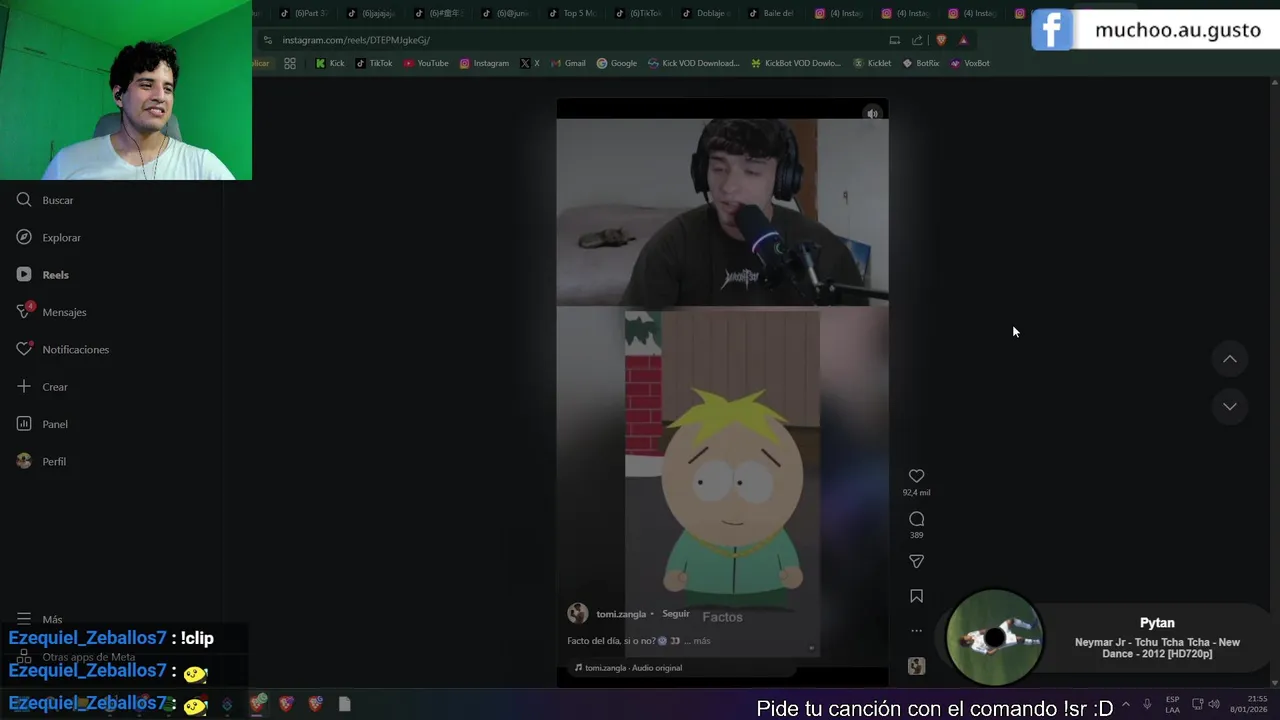Screen dimensions: 1280x720
Task: Click site settings icon left of URL
Action: (267, 40)
